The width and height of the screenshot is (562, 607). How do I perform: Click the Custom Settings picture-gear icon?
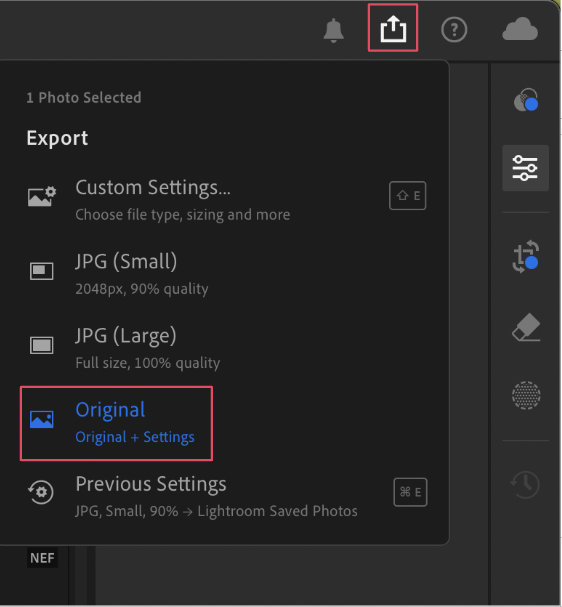pyautogui.click(x=42, y=196)
